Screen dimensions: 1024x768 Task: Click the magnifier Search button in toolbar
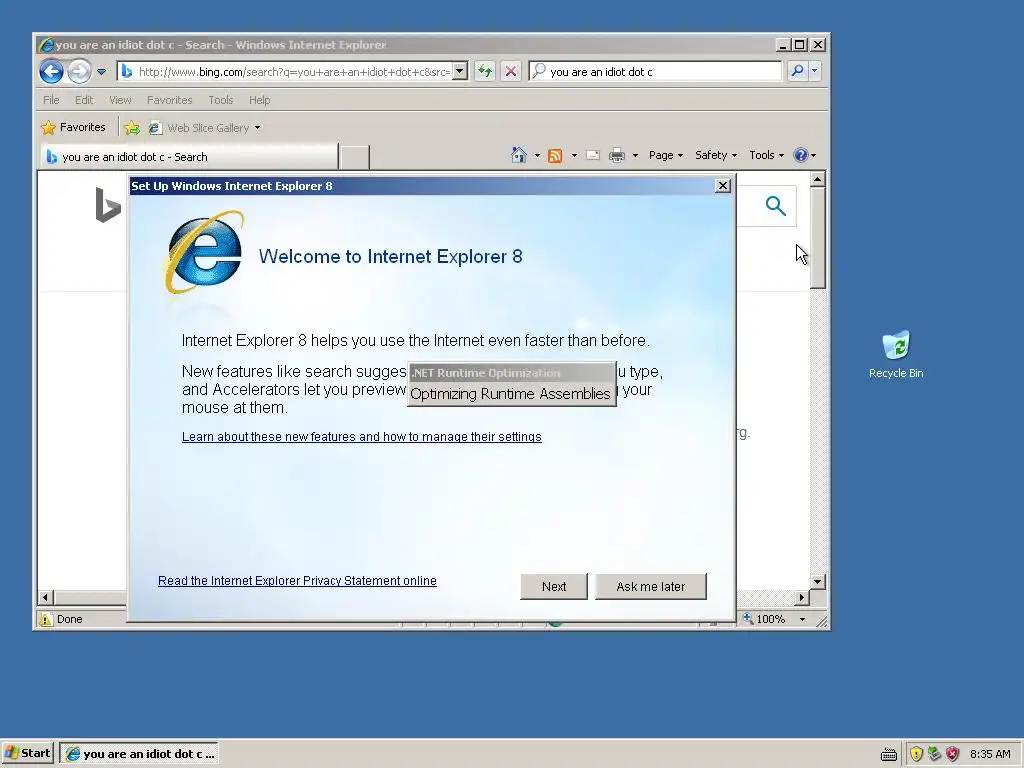pyautogui.click(x=797, y=71)
